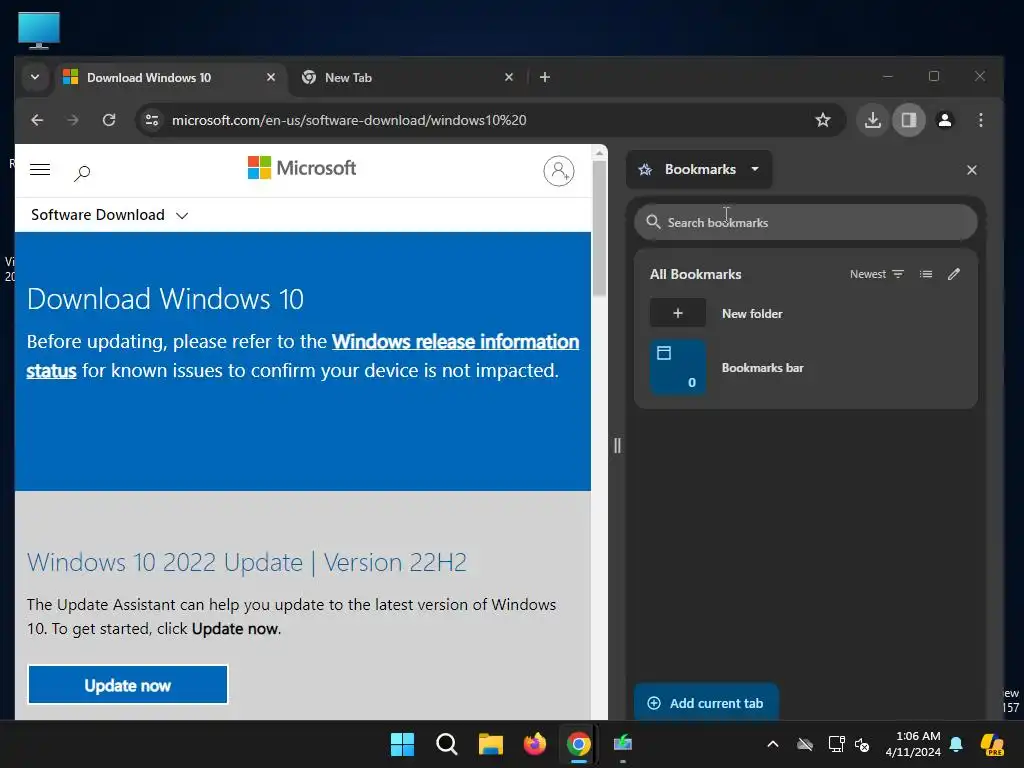Click the Chrome taskbar icon
This screenshot has width=1024, height=768.
(579, 744)
